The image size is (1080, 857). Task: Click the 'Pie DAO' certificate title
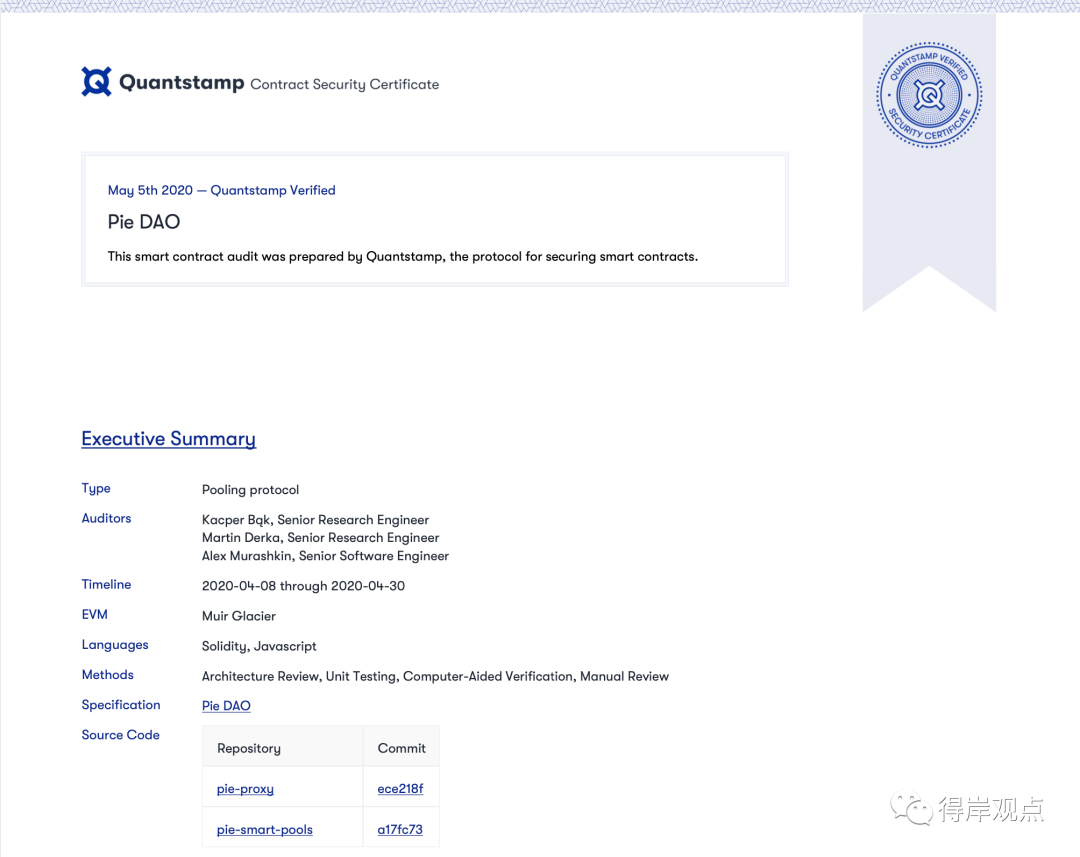click(144, 222)
